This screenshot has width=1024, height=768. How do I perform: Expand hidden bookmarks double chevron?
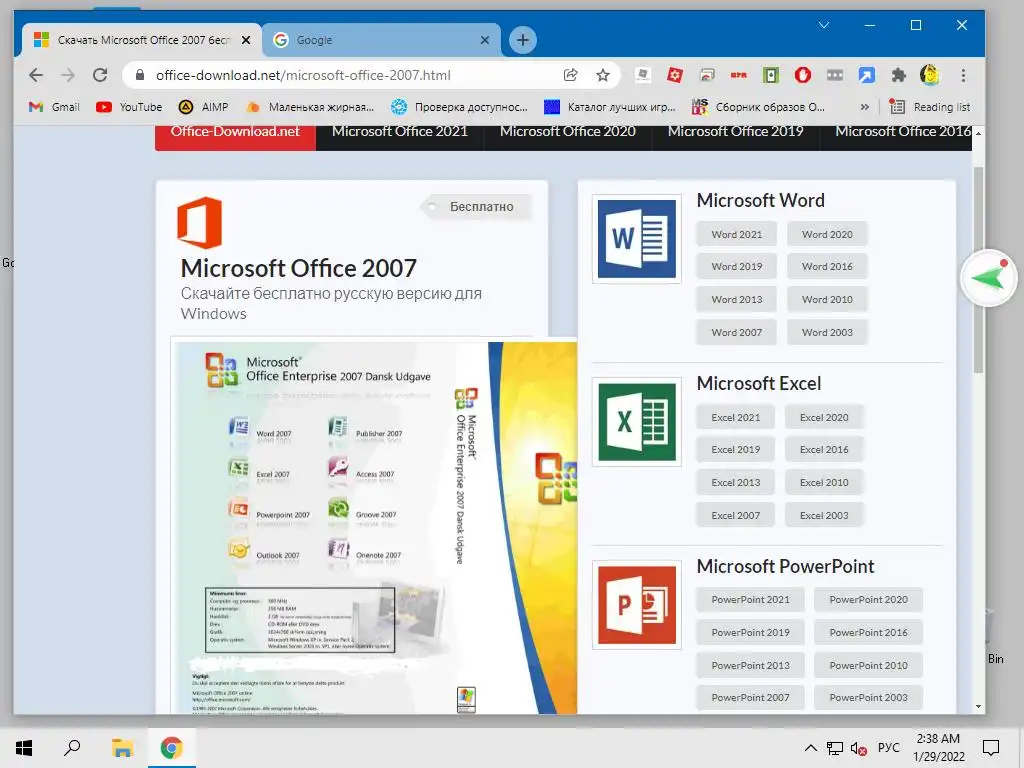click(864, 106)
